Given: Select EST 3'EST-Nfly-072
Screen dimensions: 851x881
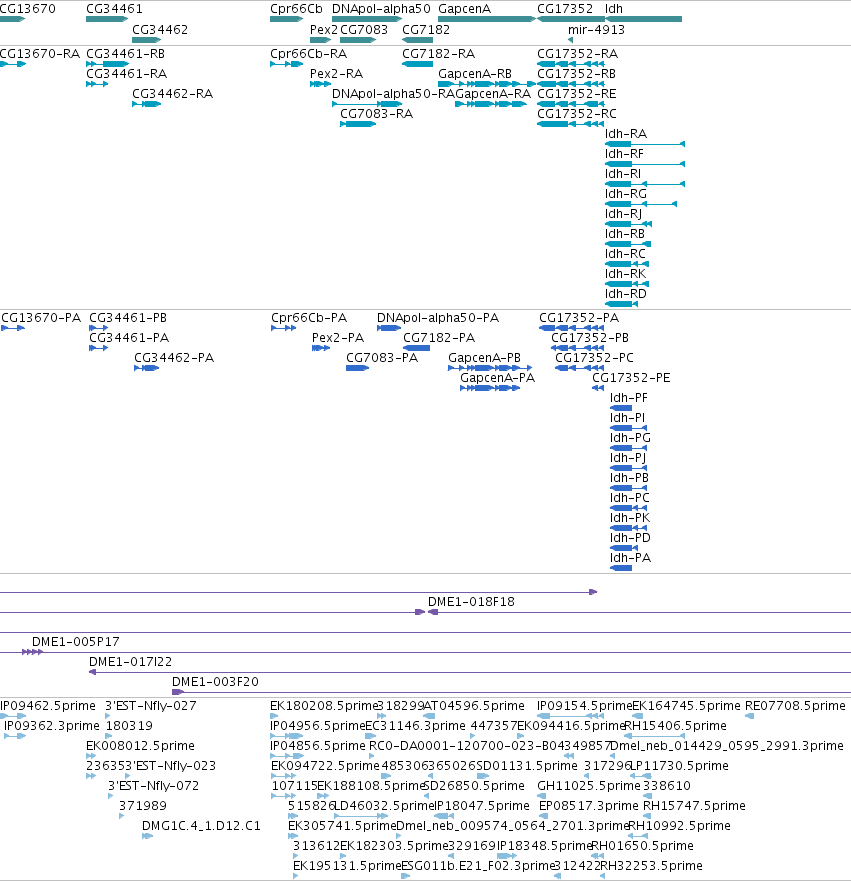Looking at the screenshot, I should [x=153, y=786].
